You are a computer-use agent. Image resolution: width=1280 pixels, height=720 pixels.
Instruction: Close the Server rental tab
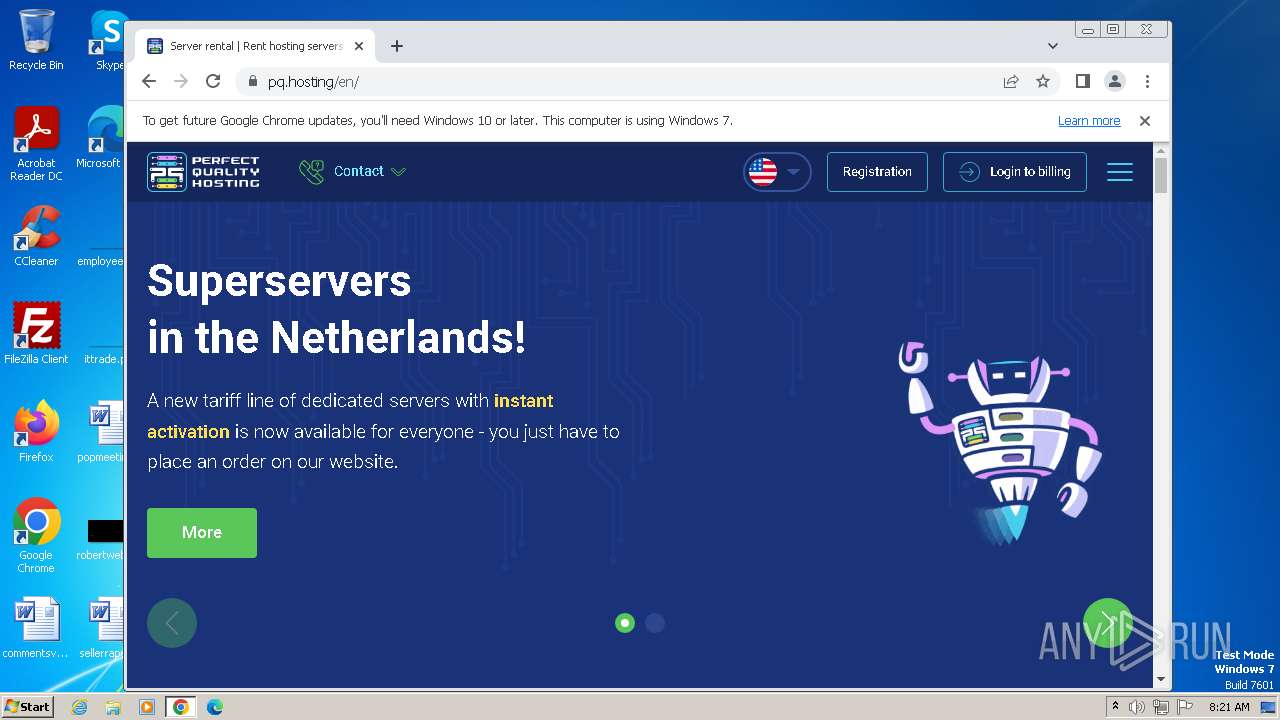pyautogui.click(x=359, y=46)
